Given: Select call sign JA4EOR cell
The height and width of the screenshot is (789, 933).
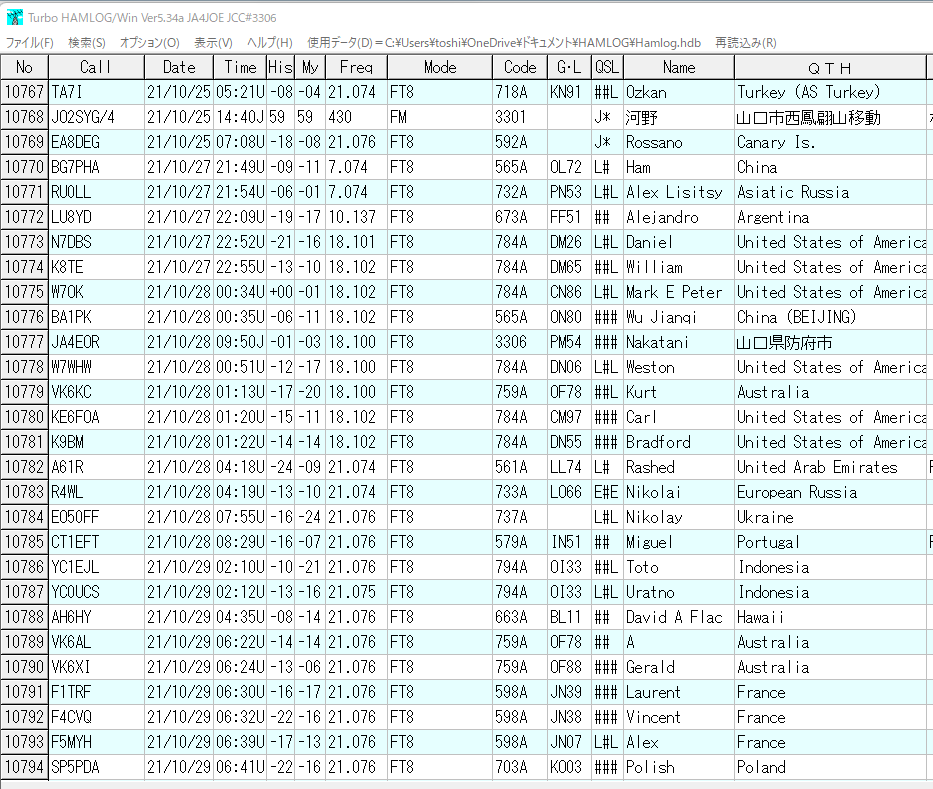Looking at the screenshot, I should (97, 342).
